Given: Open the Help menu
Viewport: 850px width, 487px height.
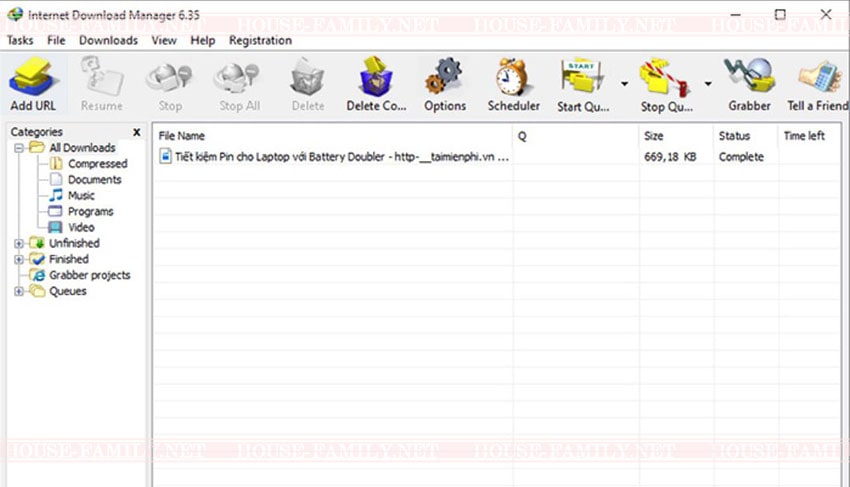Looking at the screenshot, I should point(202,41).
